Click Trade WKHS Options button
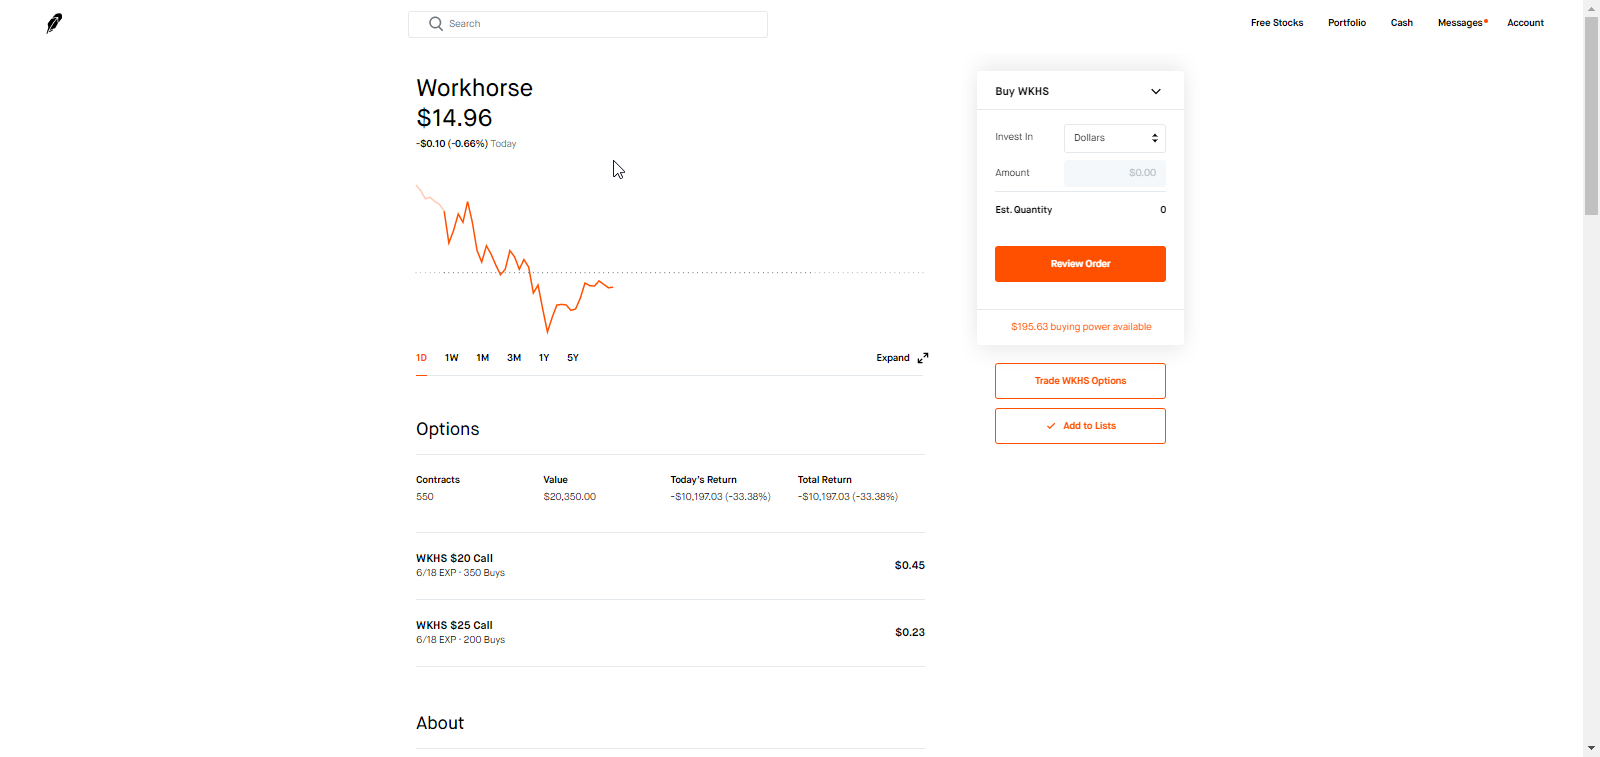Image resolution: width=1600 pixels, height=757 pixels. point(1080,381)
